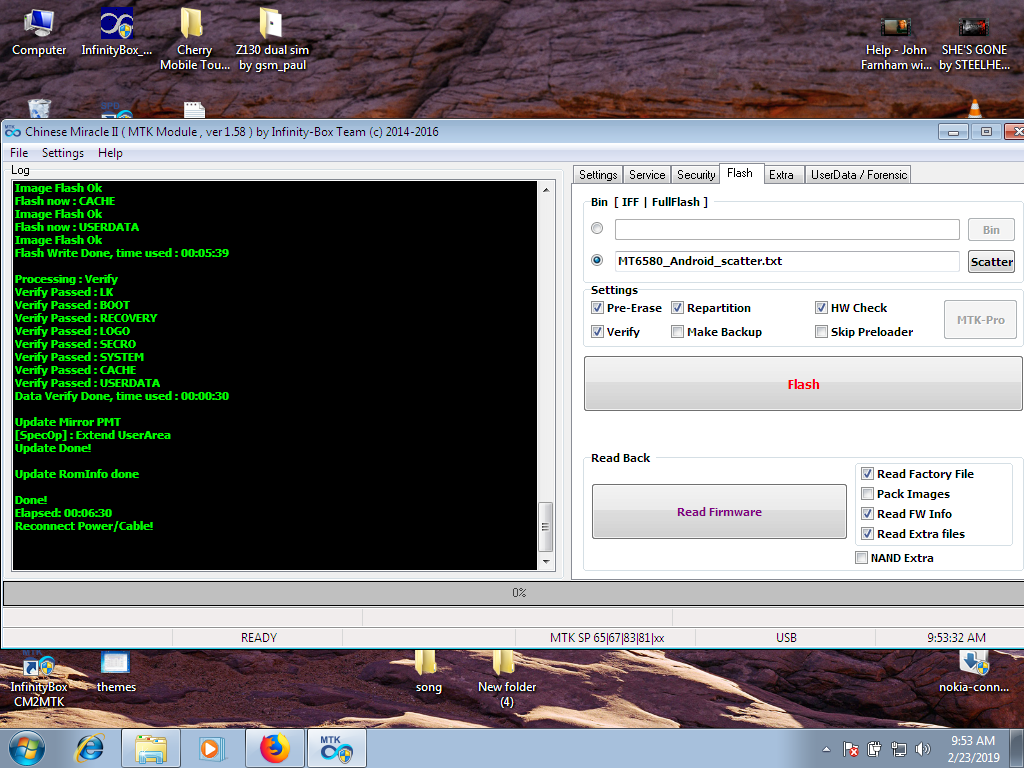
Task: Open New folder (4) on desktop
Action: point(506,679)
